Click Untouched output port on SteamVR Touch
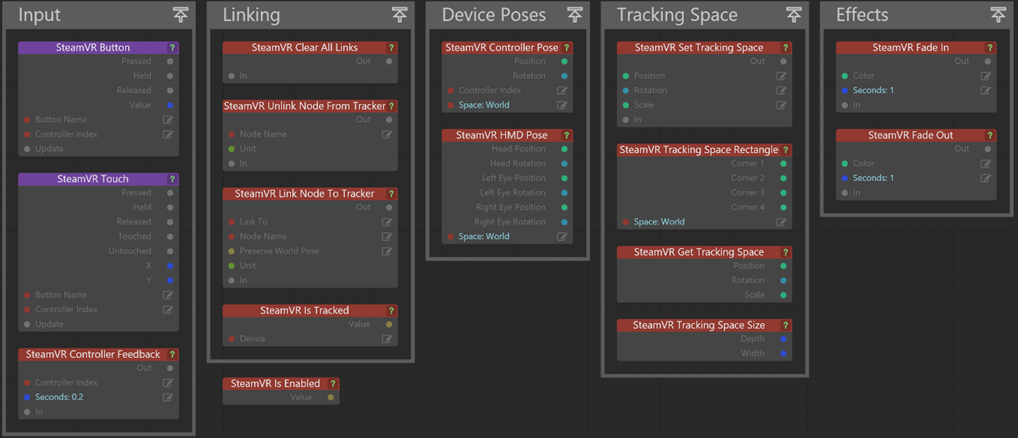The width and height of the screenshot is (1018, 438). [x=170, y=251]
